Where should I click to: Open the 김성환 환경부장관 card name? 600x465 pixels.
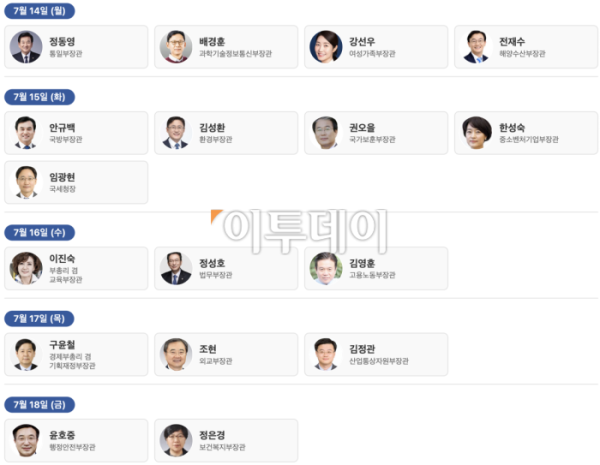tap(212, 127)
